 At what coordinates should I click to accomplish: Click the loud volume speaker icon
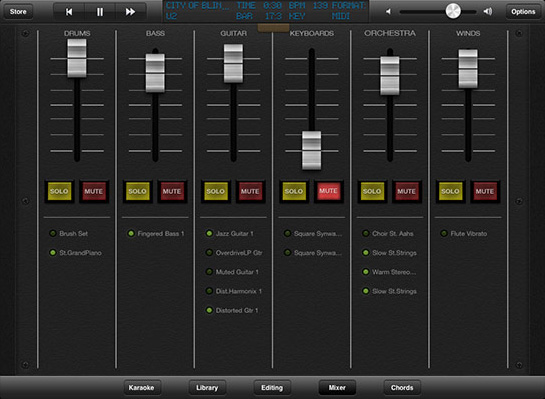pos(488,11)
